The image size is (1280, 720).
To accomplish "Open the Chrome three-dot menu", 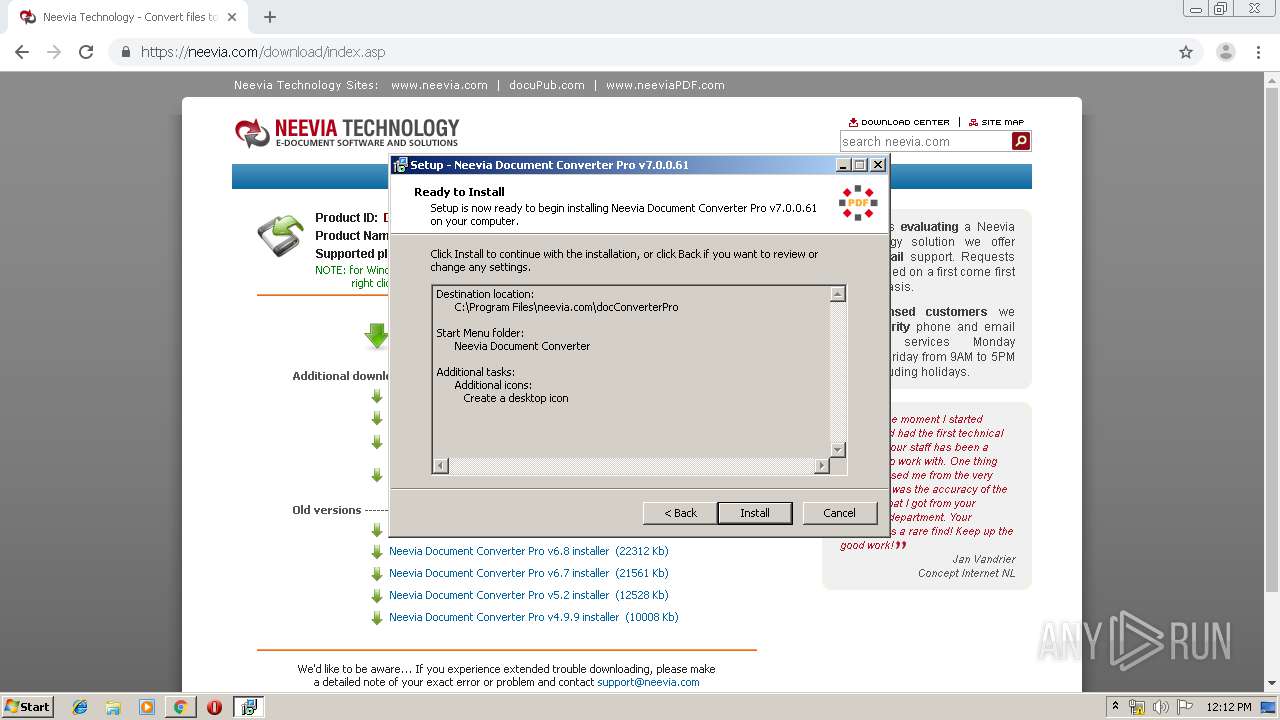I will pyautogui.click(x=1259, y=52).
